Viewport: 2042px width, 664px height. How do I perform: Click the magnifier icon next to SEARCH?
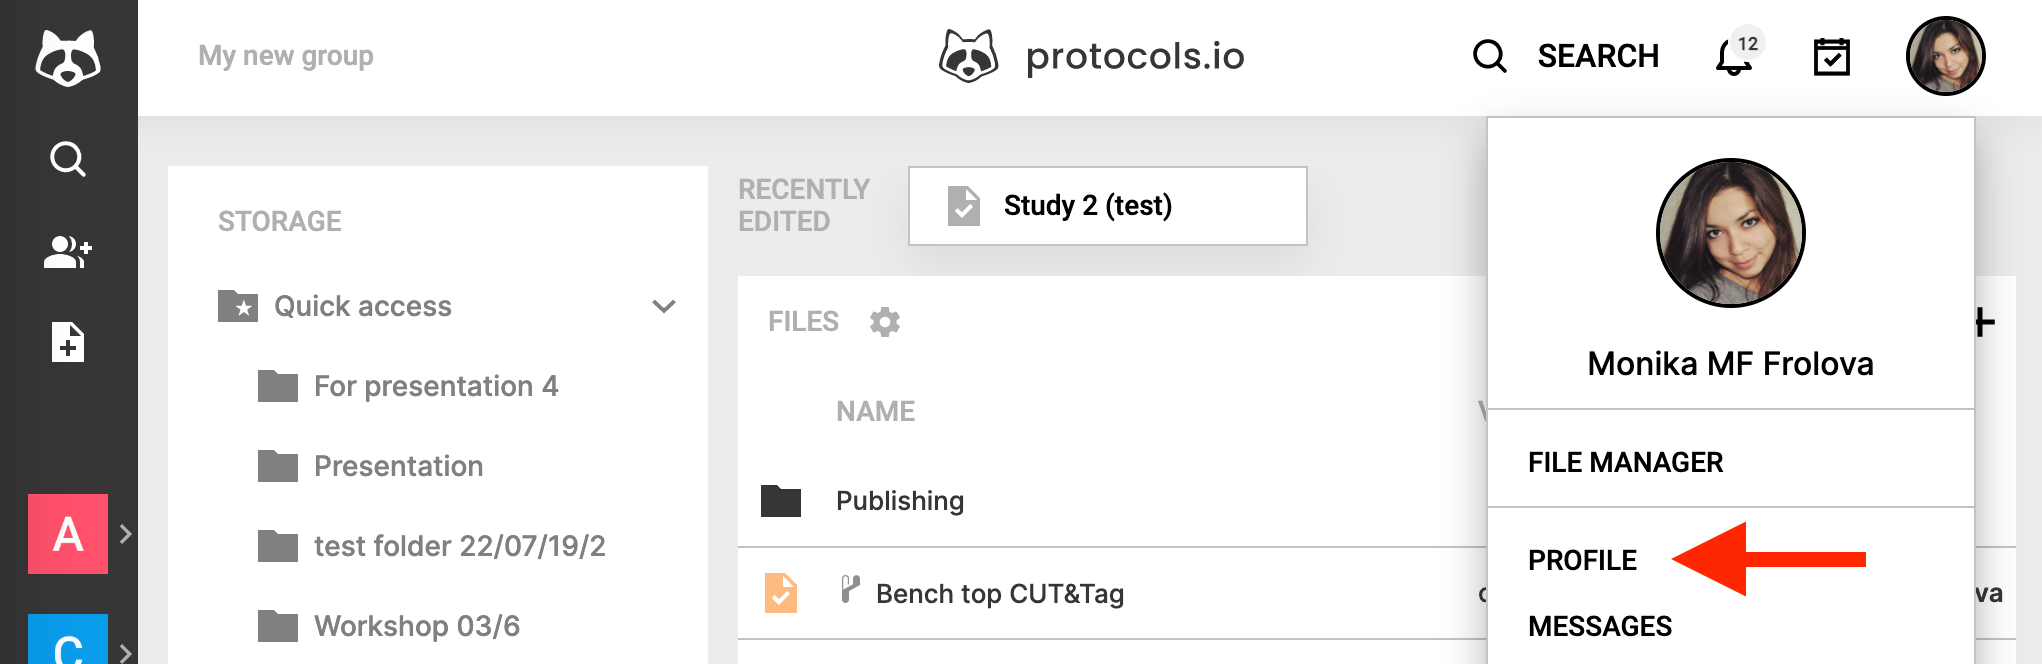1490,56
